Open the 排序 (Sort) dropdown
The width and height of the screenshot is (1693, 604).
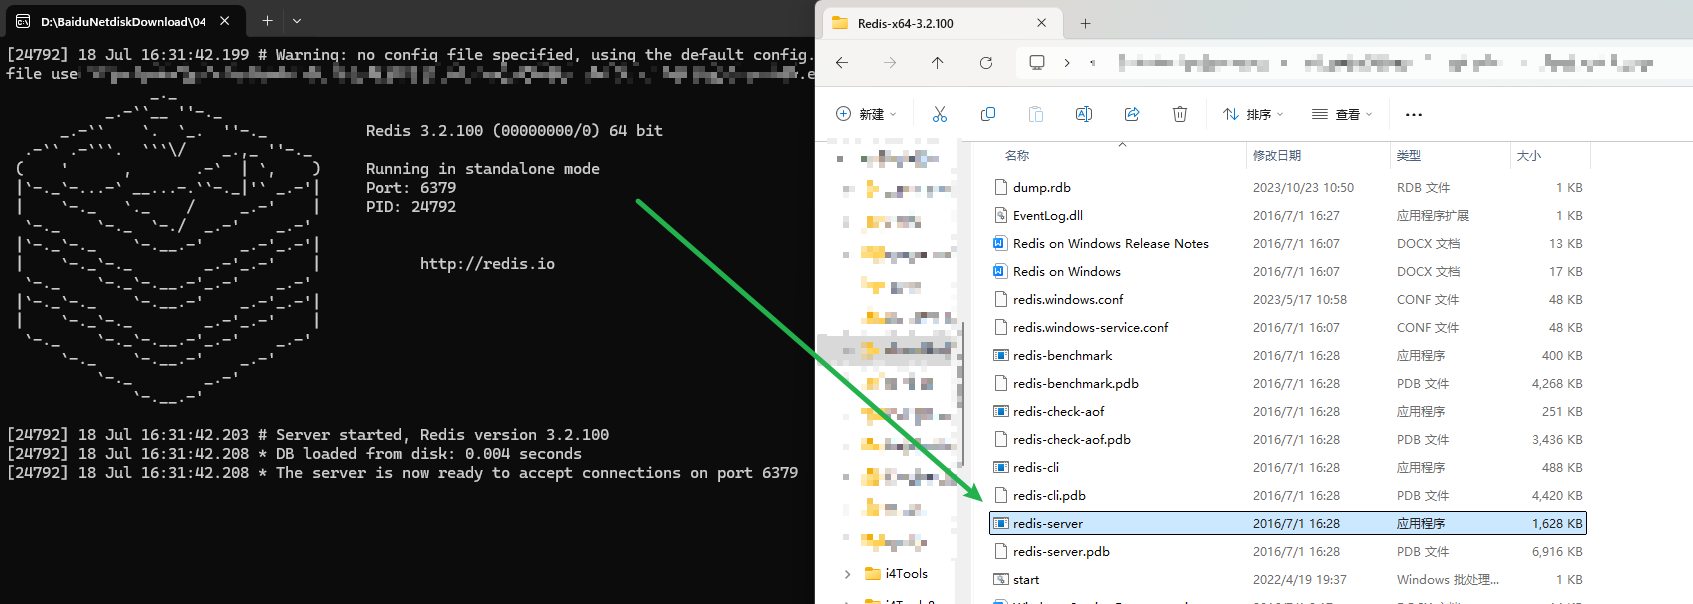pyautogui.click(x=1253, y=114)
